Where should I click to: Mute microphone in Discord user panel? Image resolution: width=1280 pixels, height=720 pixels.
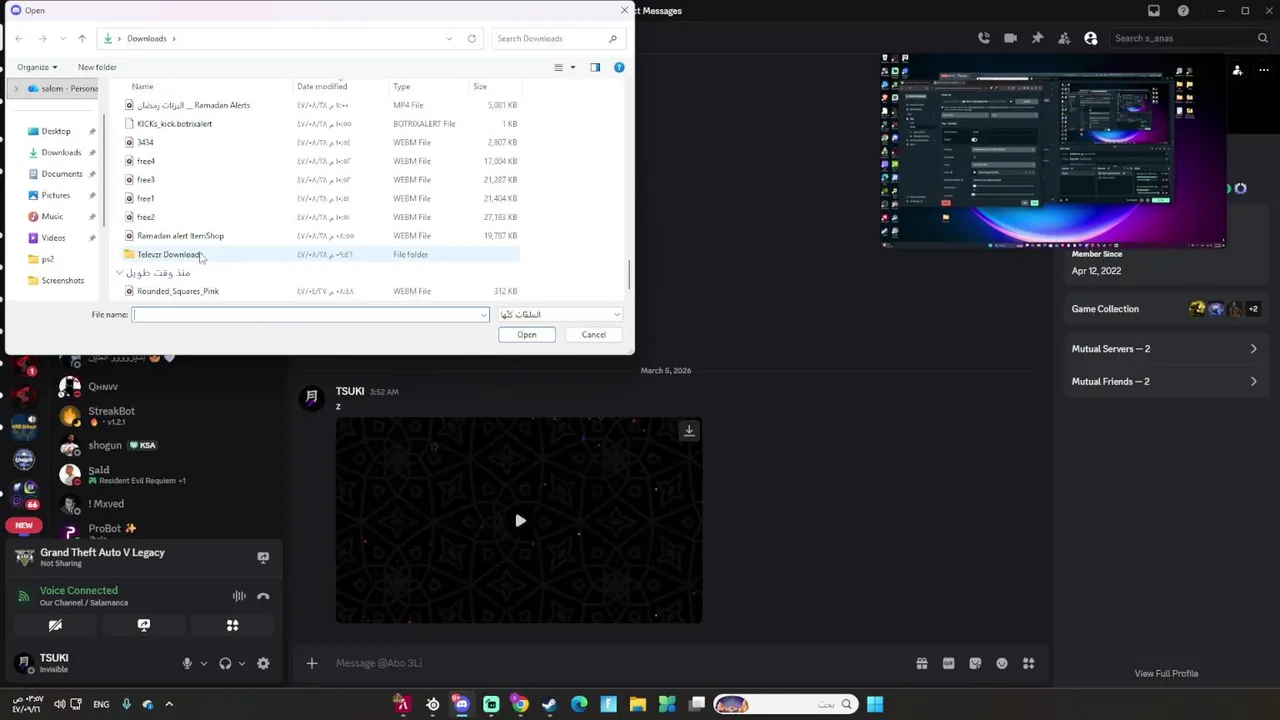186,663
